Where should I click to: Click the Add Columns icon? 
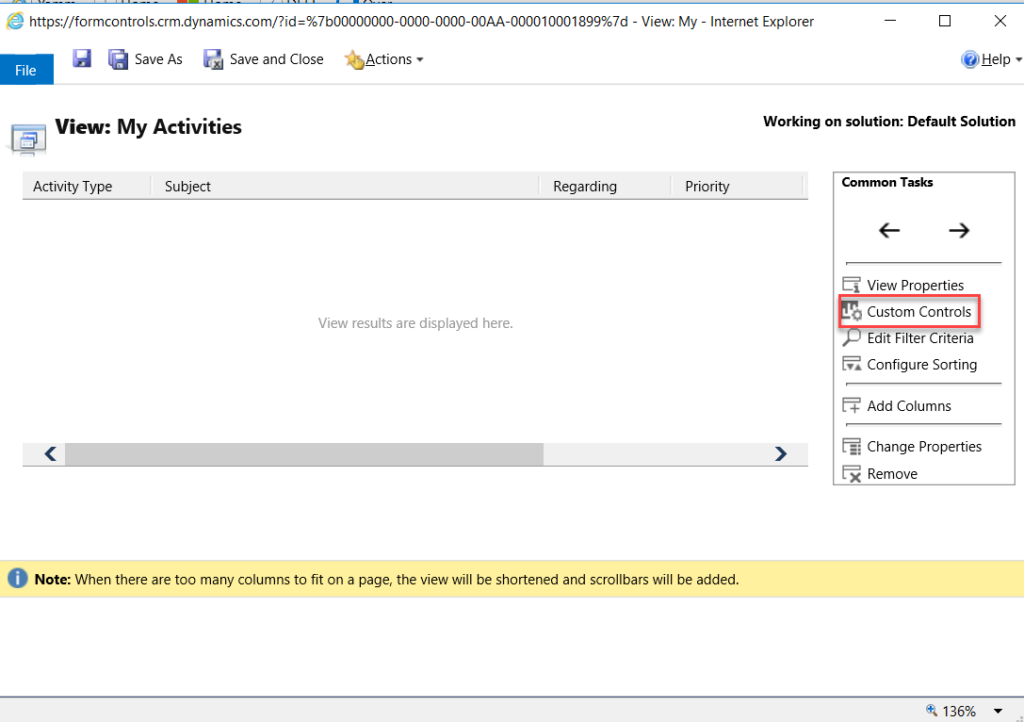click(x=852, y=406)
